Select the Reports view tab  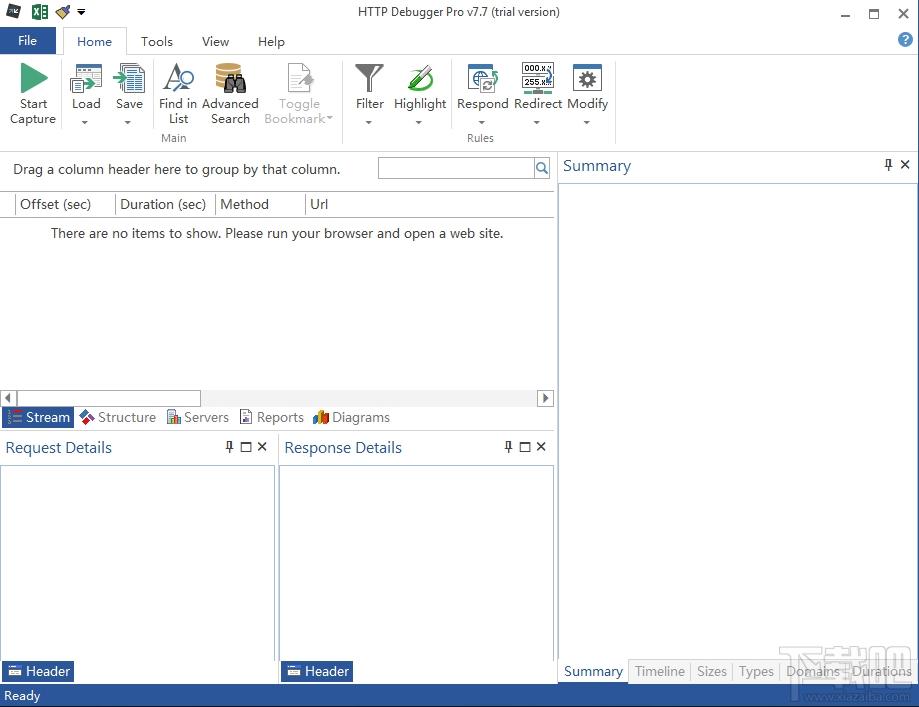272,417
